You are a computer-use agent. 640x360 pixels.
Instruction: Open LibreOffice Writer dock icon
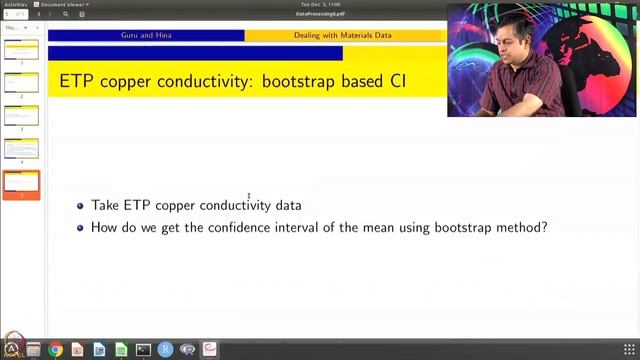[x=99, y=349]
